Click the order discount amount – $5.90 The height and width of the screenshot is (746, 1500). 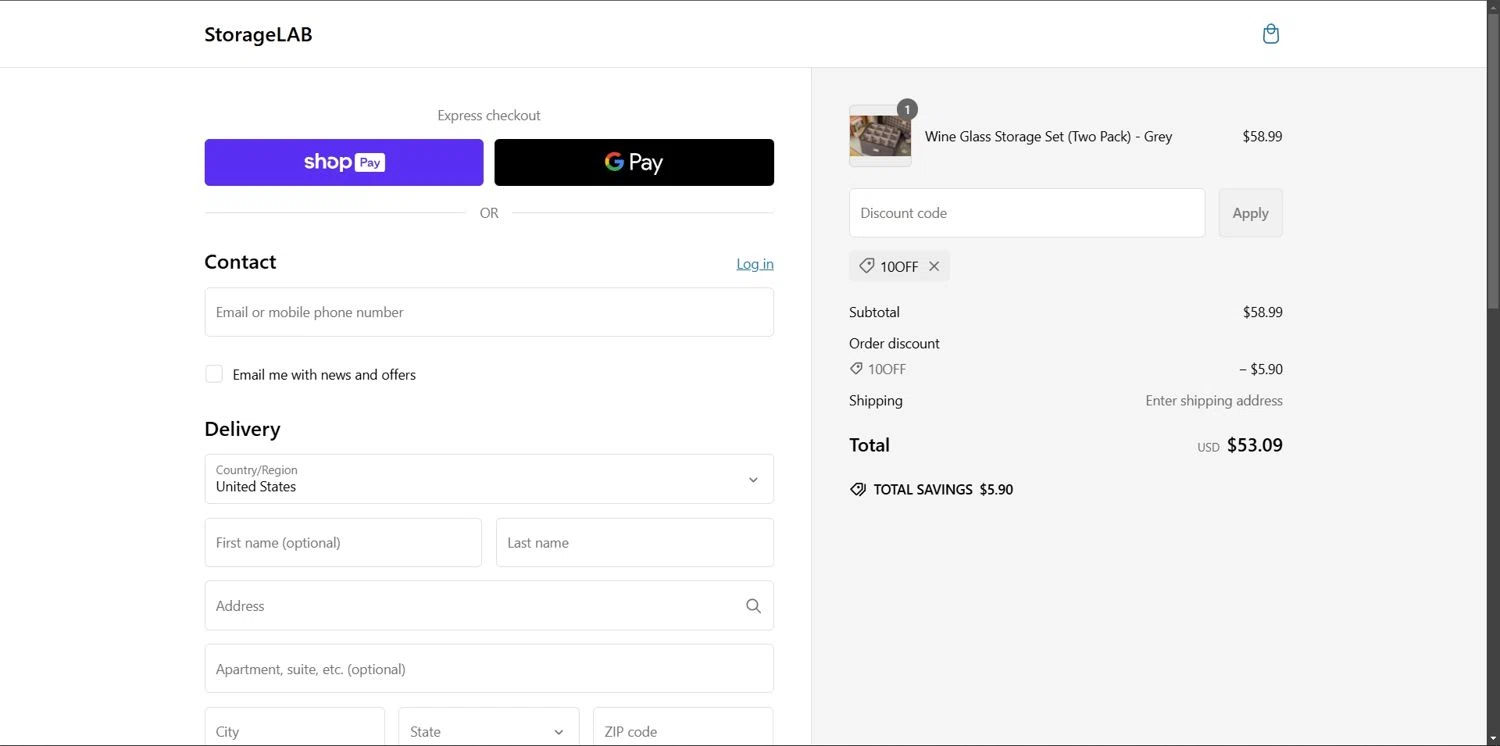(1261, 369)
